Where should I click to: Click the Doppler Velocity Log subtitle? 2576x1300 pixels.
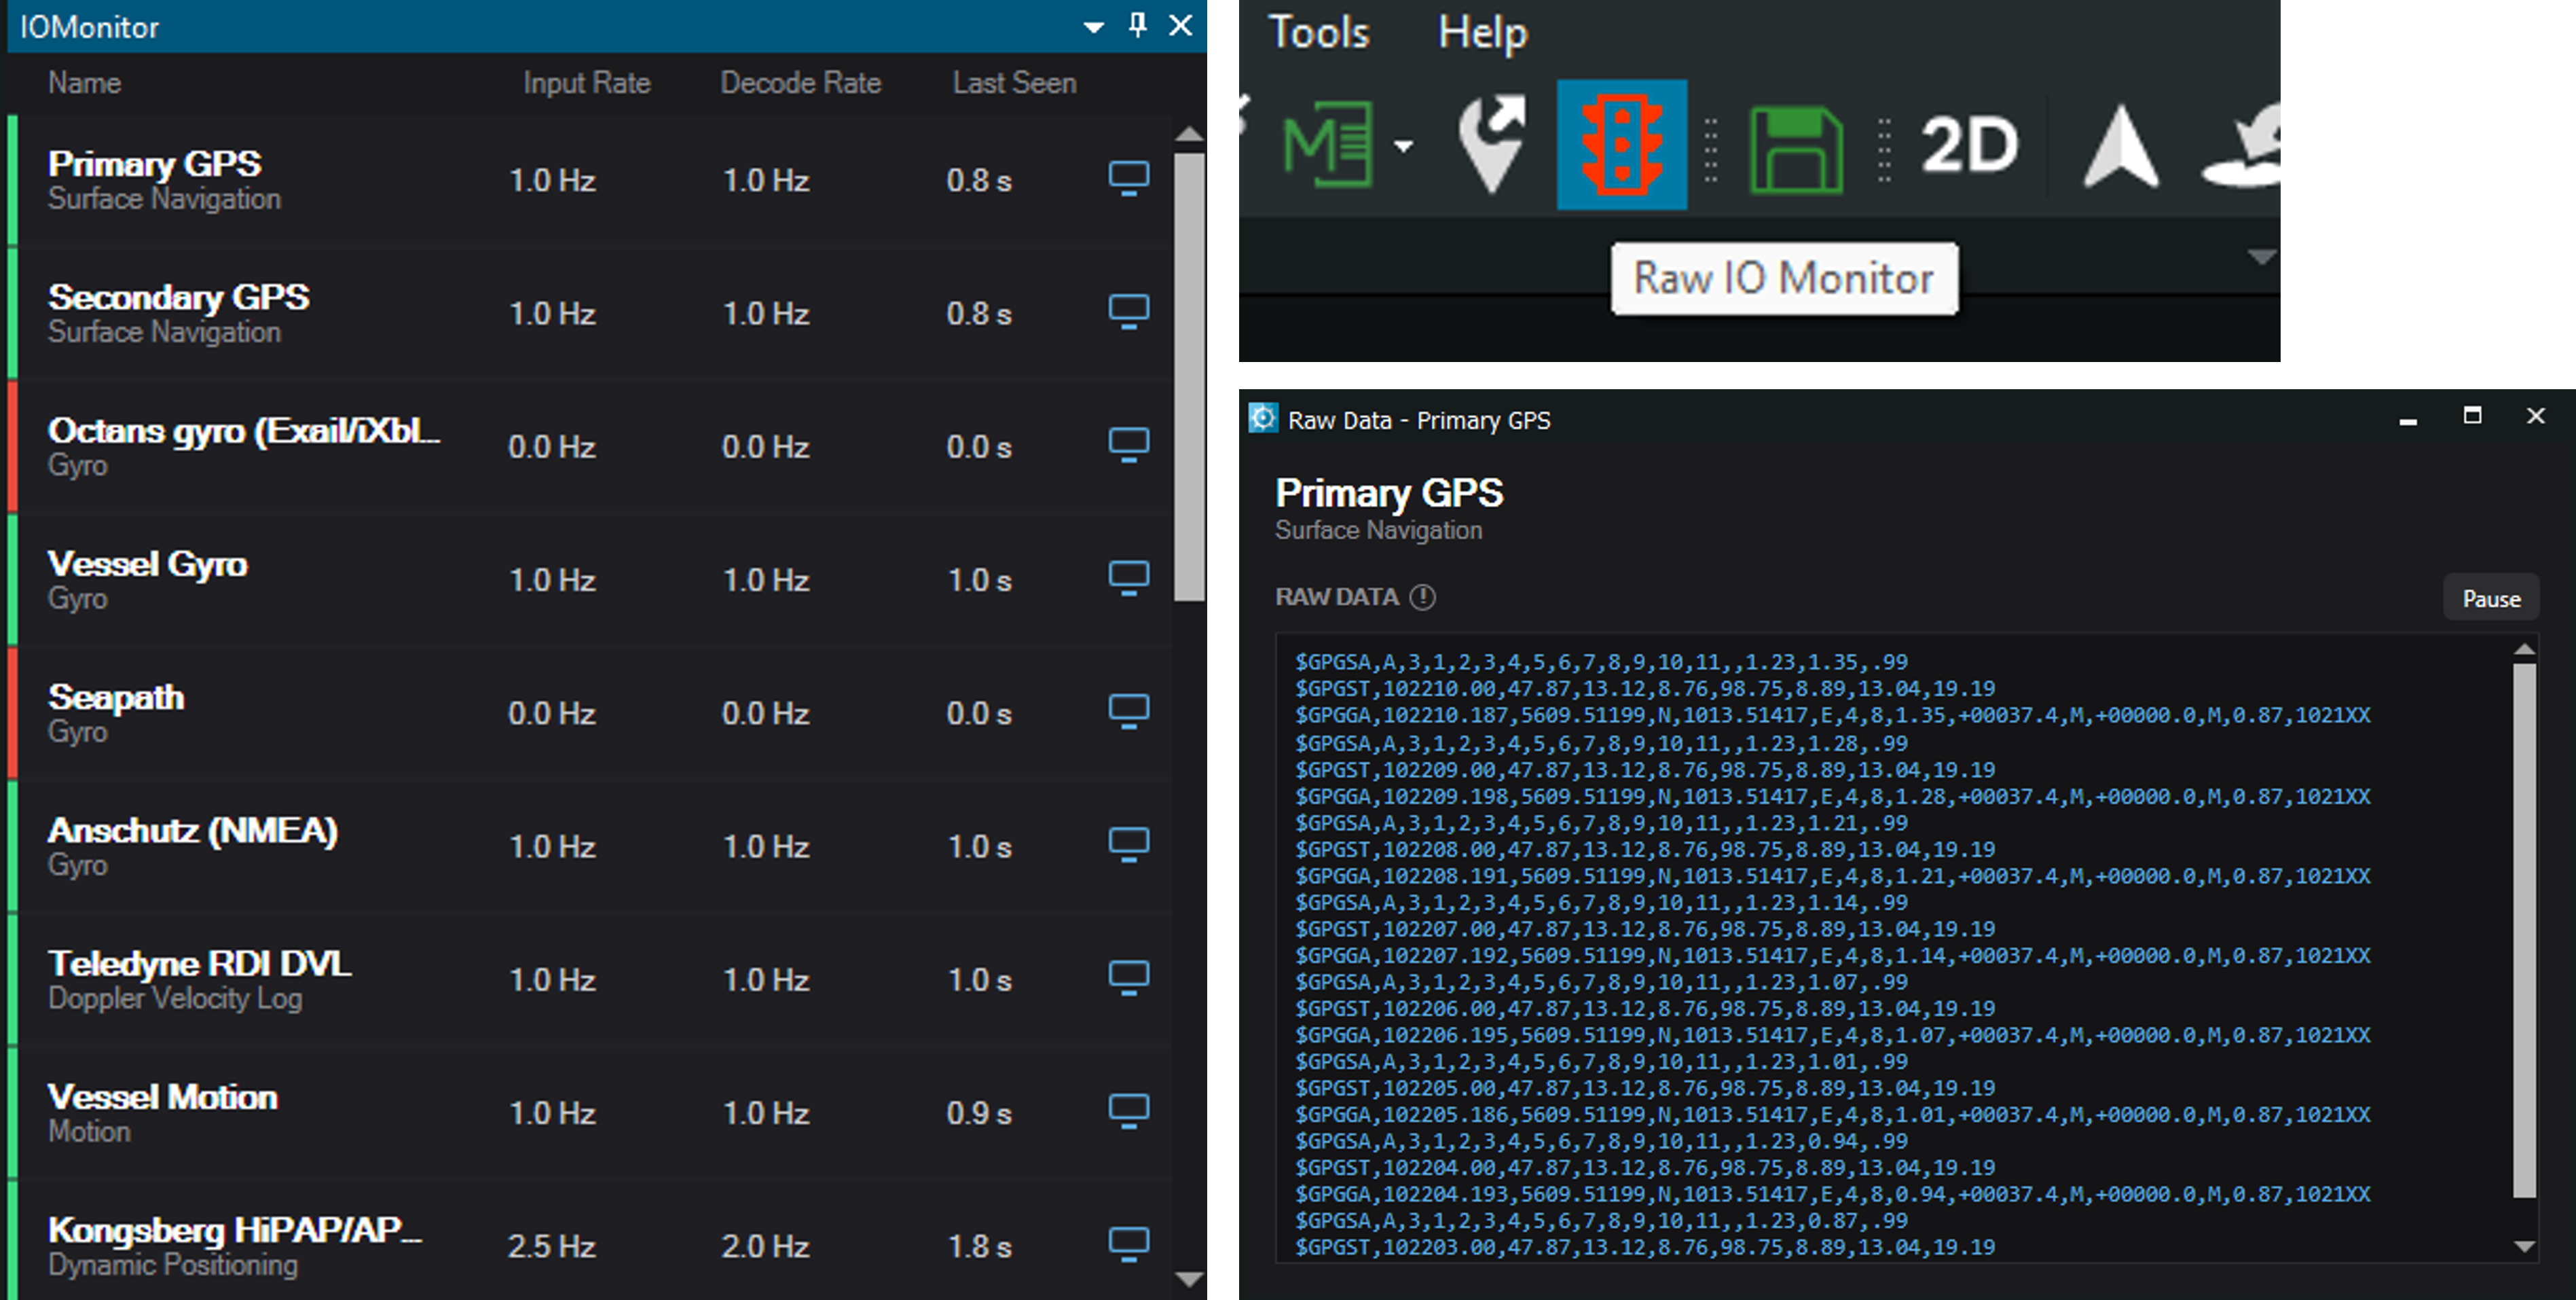point(175,998)
